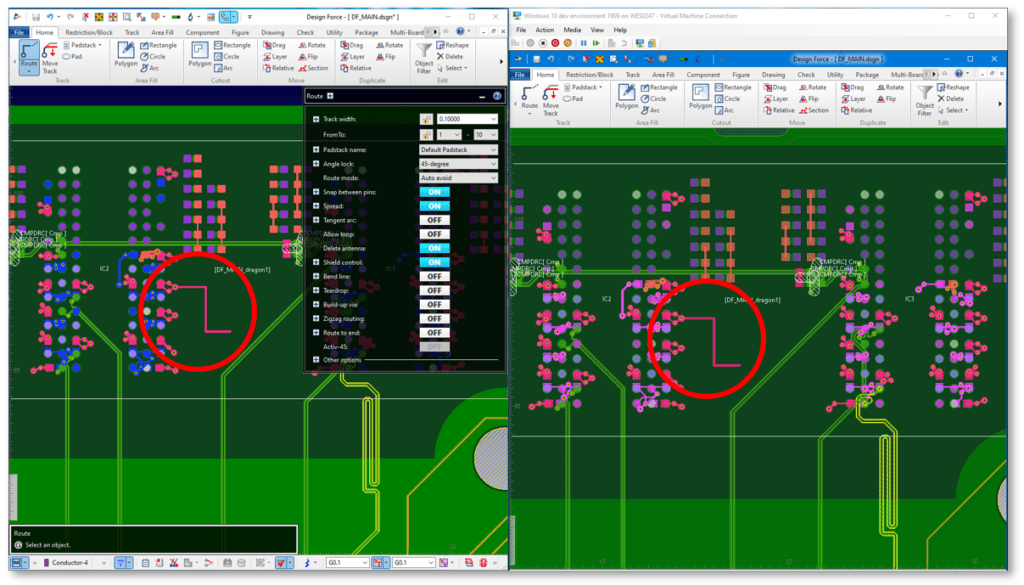
Task: Click the Conductor-4 layer color swatch
Action: pyautogui.click(x=46, y=562)
